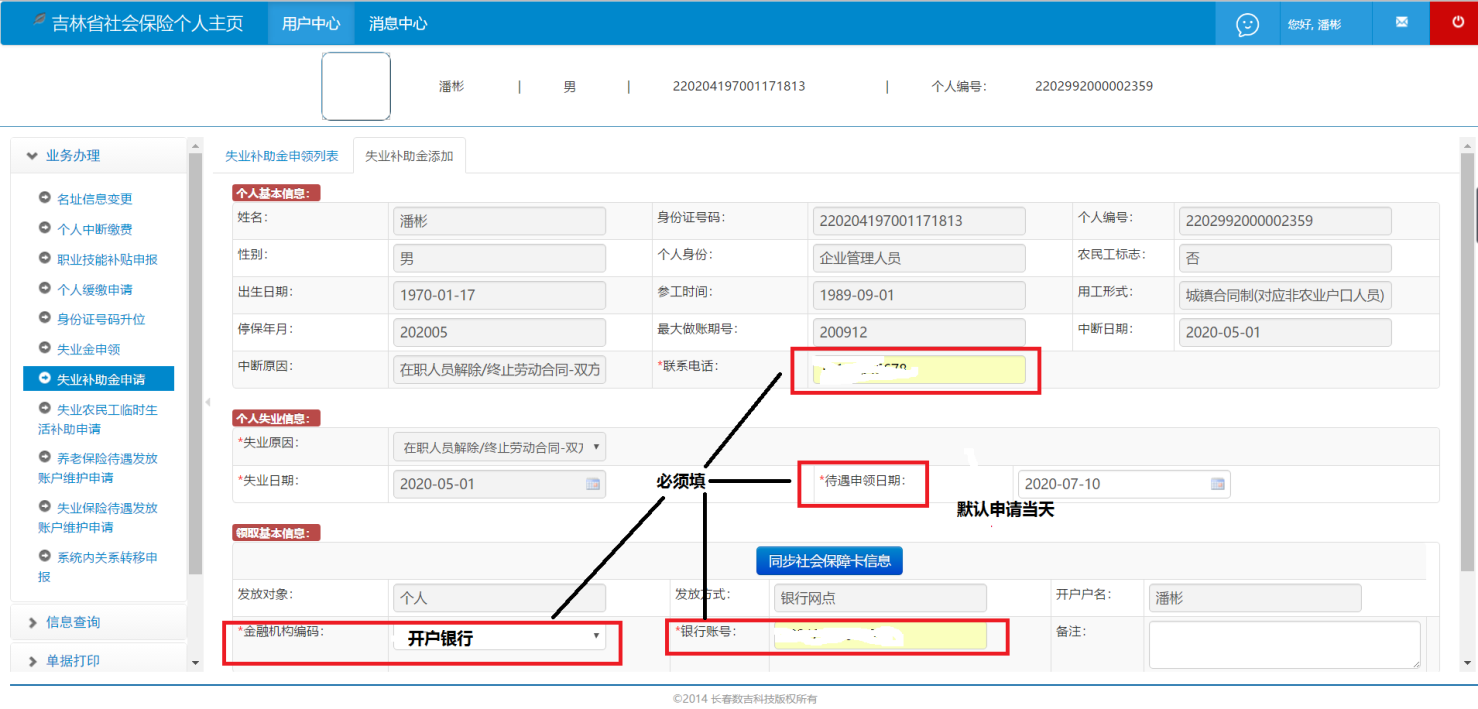
Task: Open the 金融机构编码 bank dropdown
Action: coord(596,636)
